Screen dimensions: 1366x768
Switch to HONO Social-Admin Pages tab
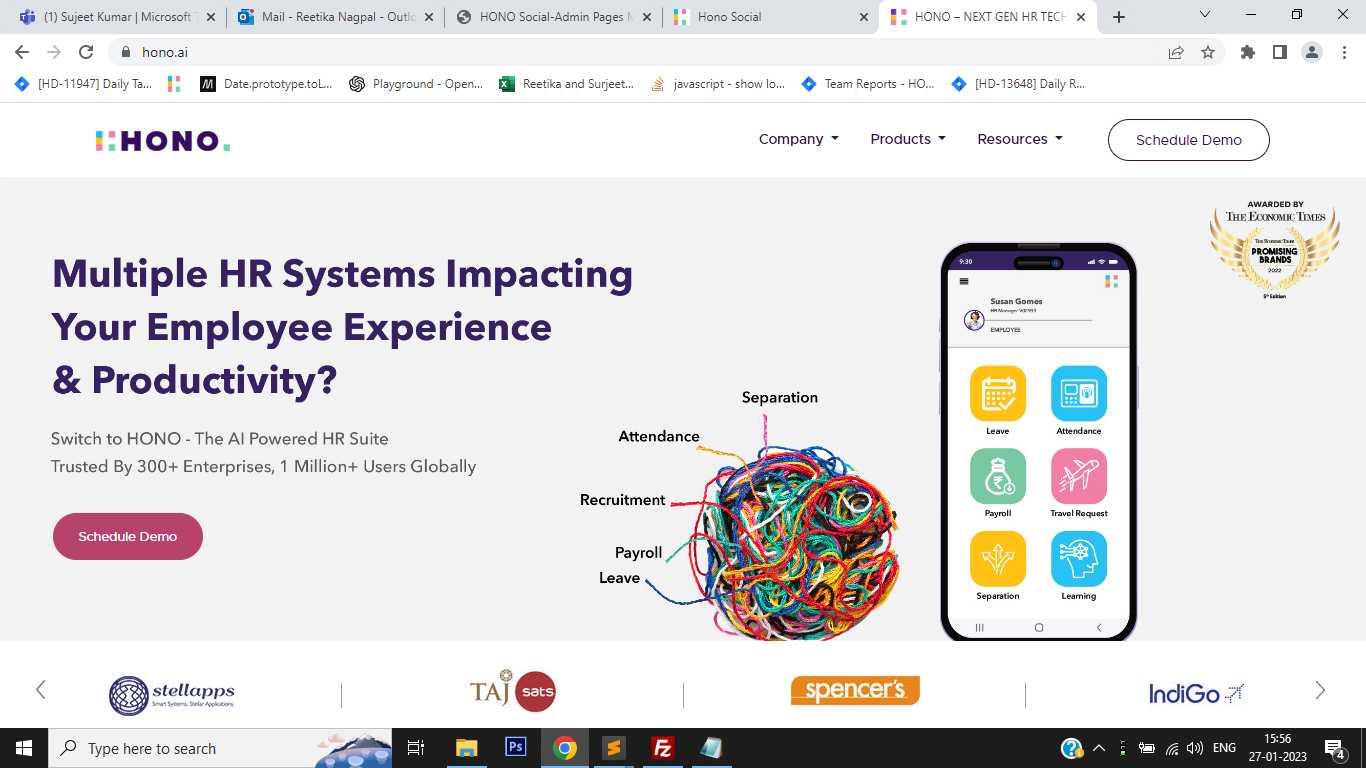(554, 17)
